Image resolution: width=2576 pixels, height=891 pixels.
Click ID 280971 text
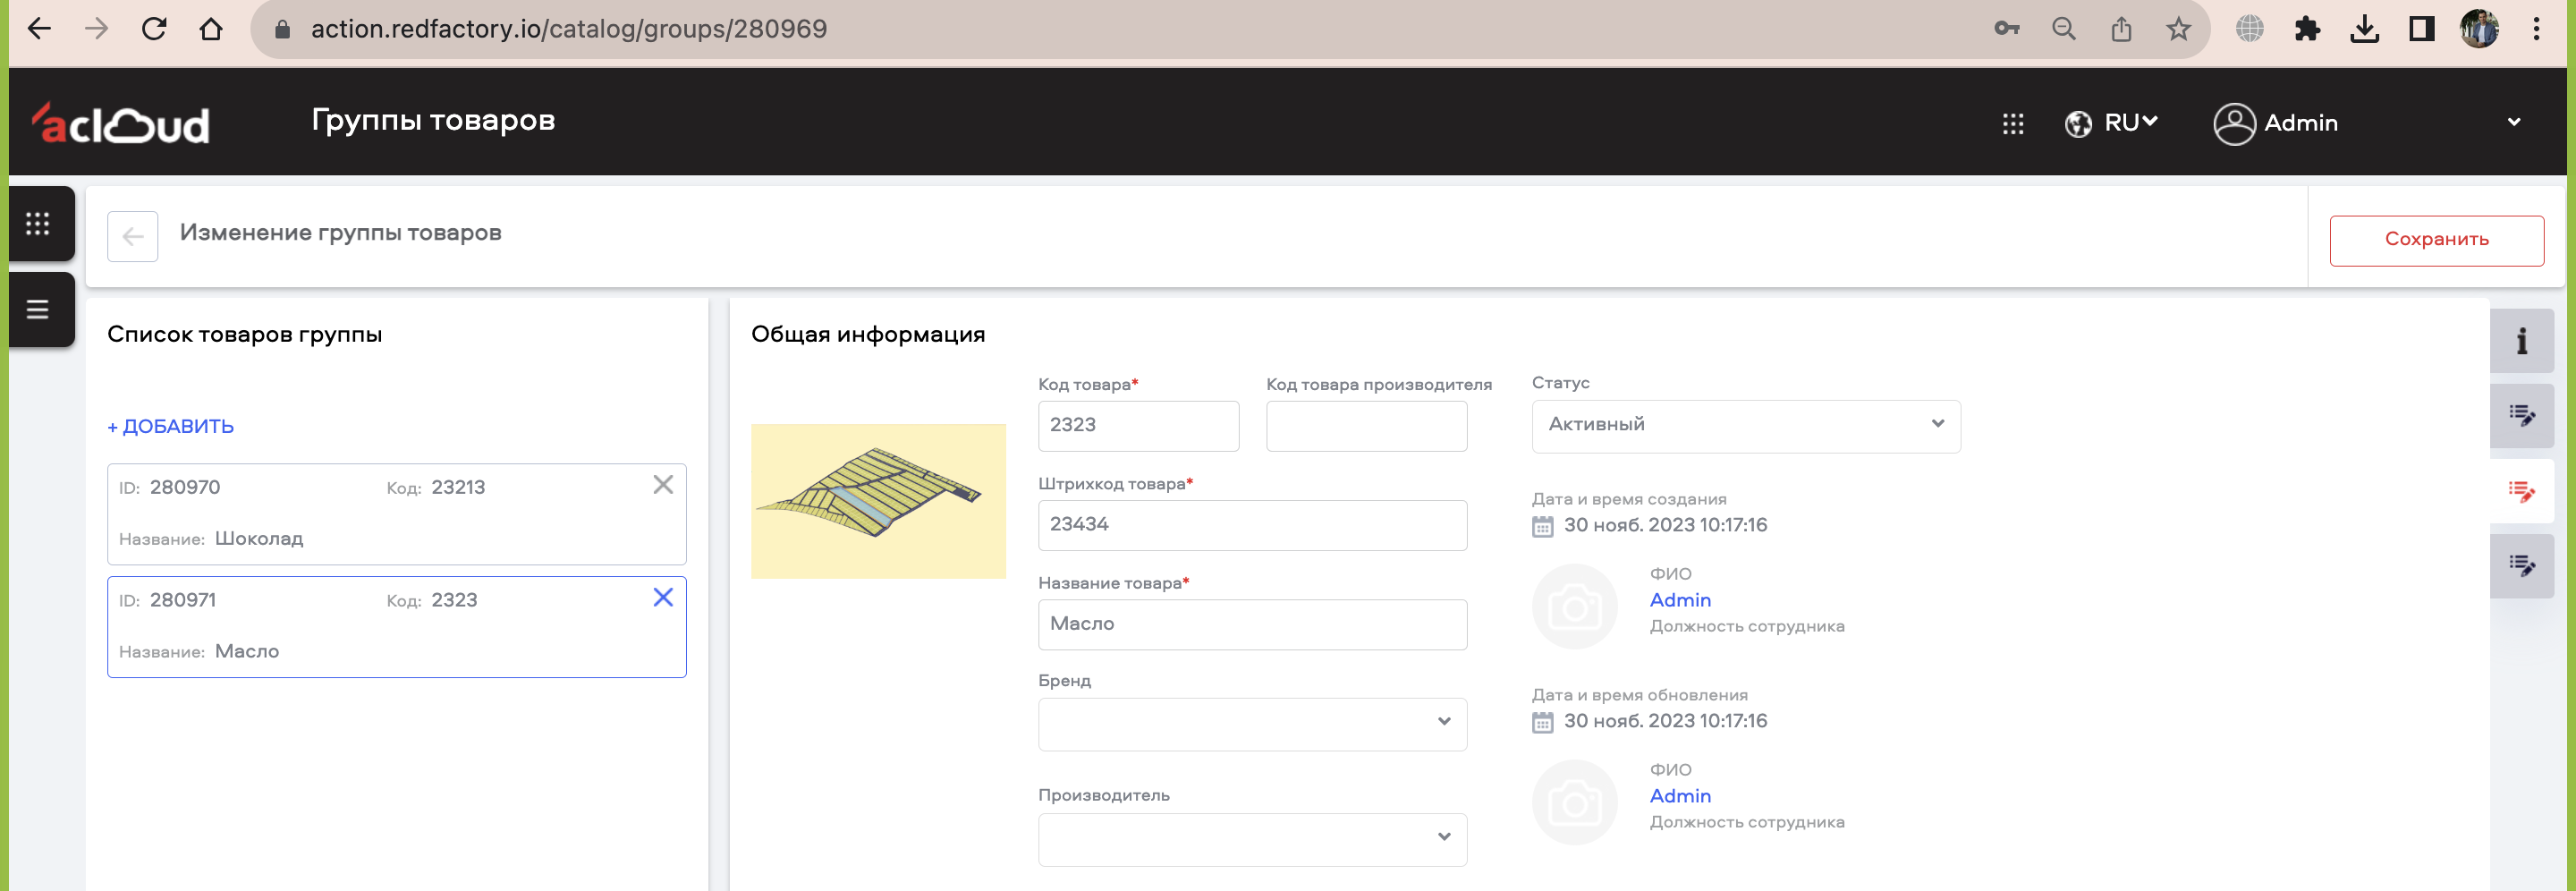point(167,601)
